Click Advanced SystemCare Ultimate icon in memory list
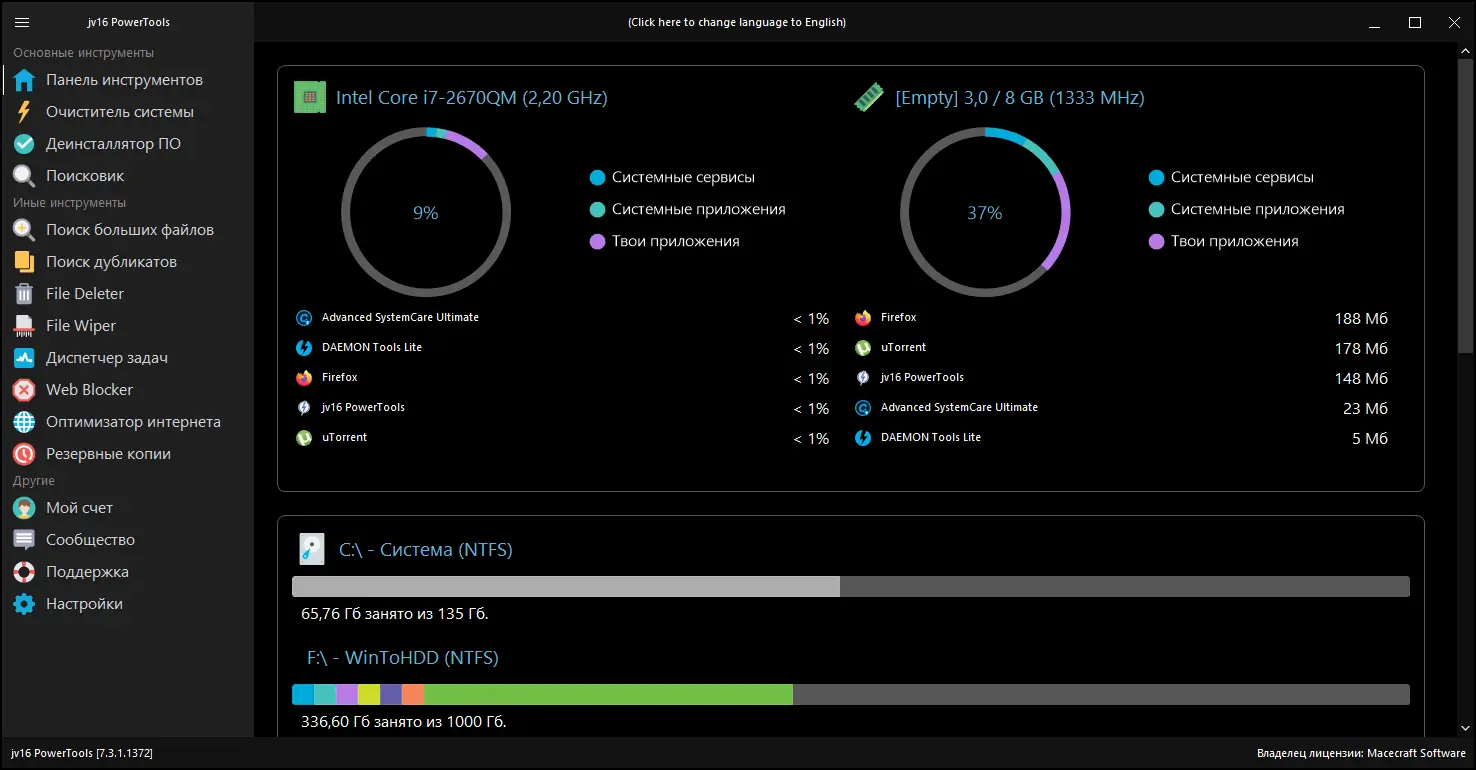 [863, 408]
